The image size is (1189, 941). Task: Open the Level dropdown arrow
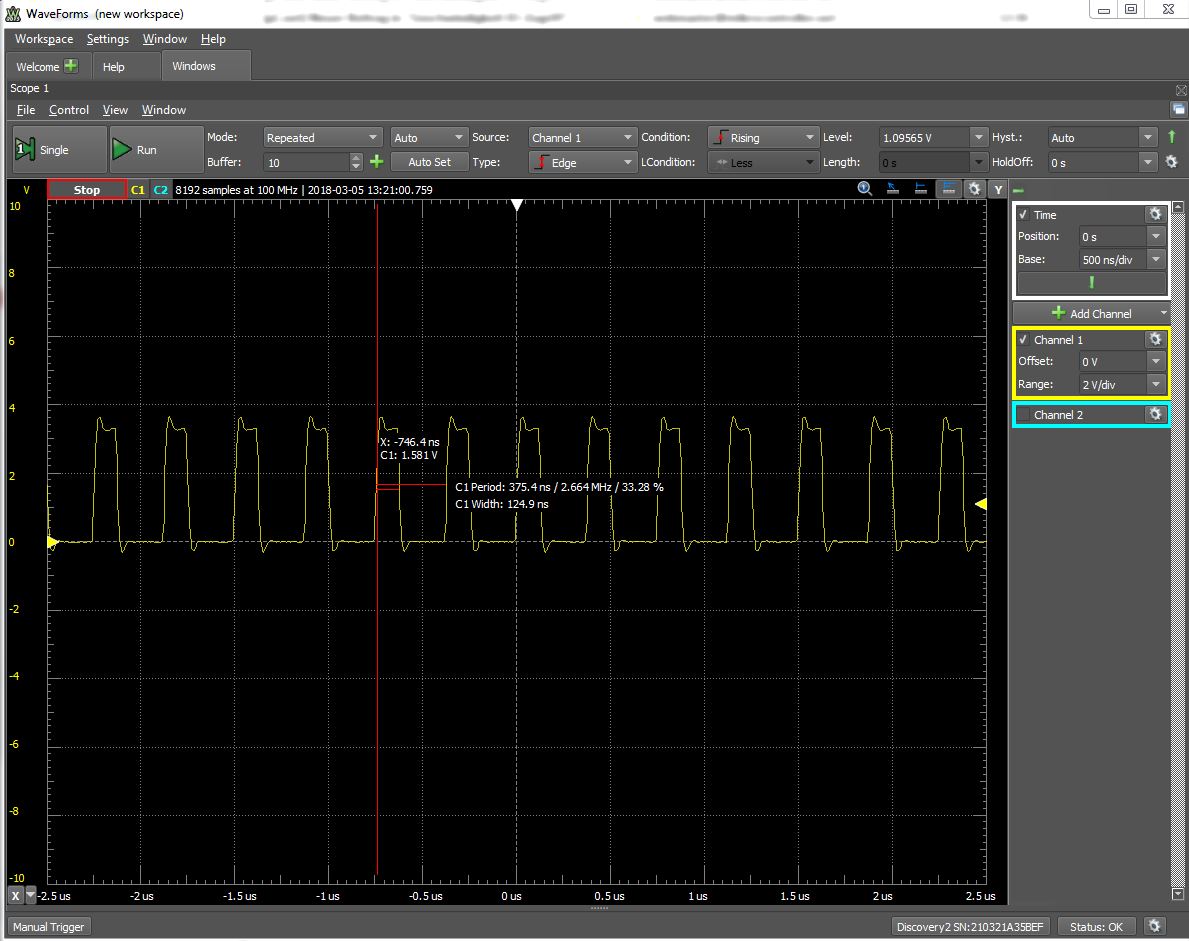[x=979, y=137]
